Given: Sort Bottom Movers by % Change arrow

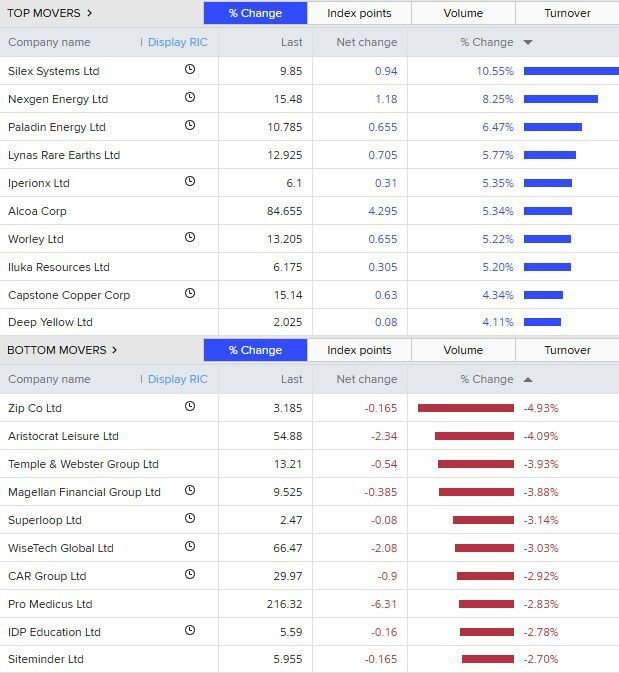Looking at the screenshot, I should 528,379.
